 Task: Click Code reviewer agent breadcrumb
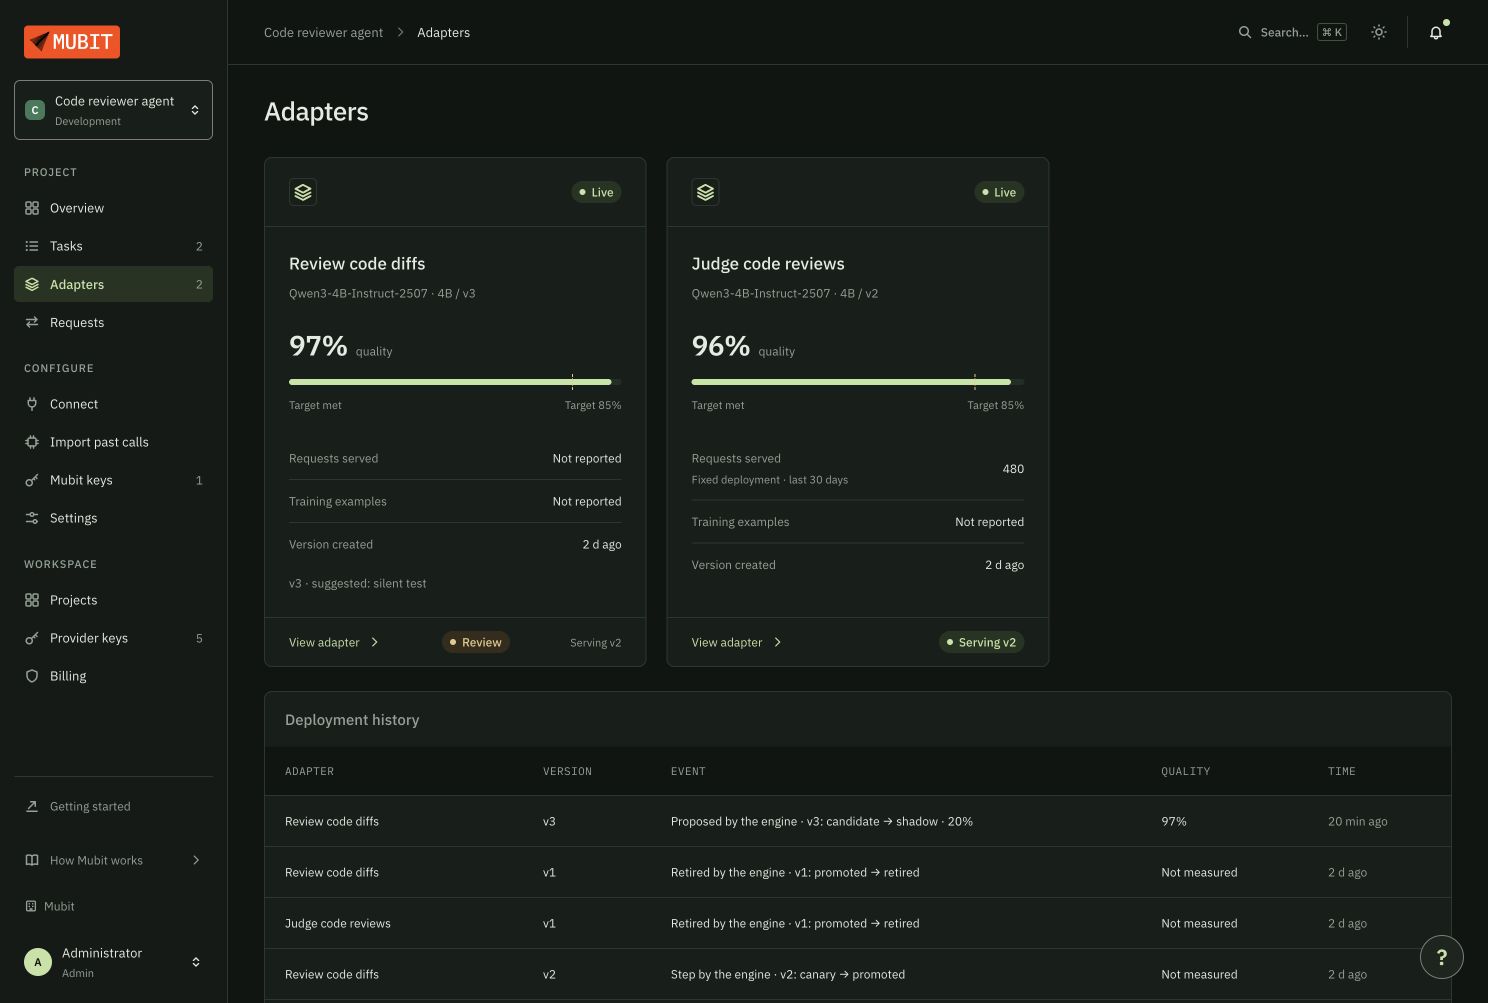(323, 32)
